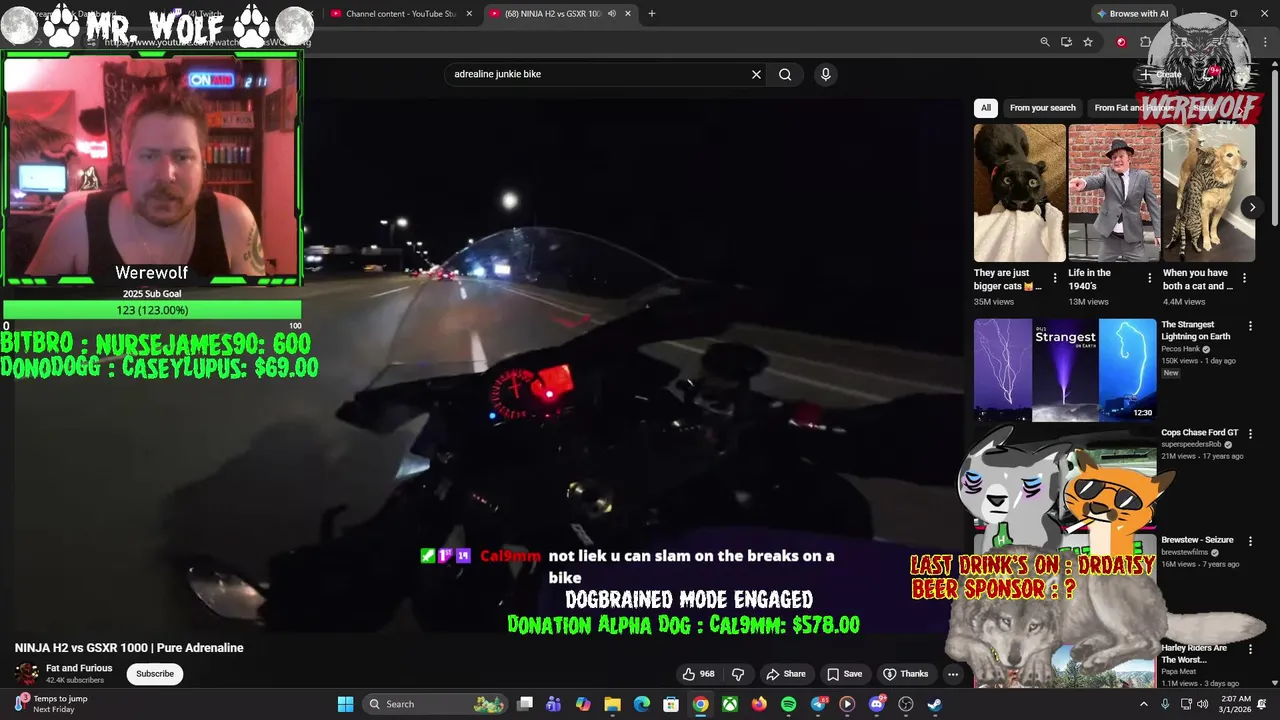Screen dimensions: 1280x720
Task: Open more actions menu beside Thanks
Action: click(953, 674)
